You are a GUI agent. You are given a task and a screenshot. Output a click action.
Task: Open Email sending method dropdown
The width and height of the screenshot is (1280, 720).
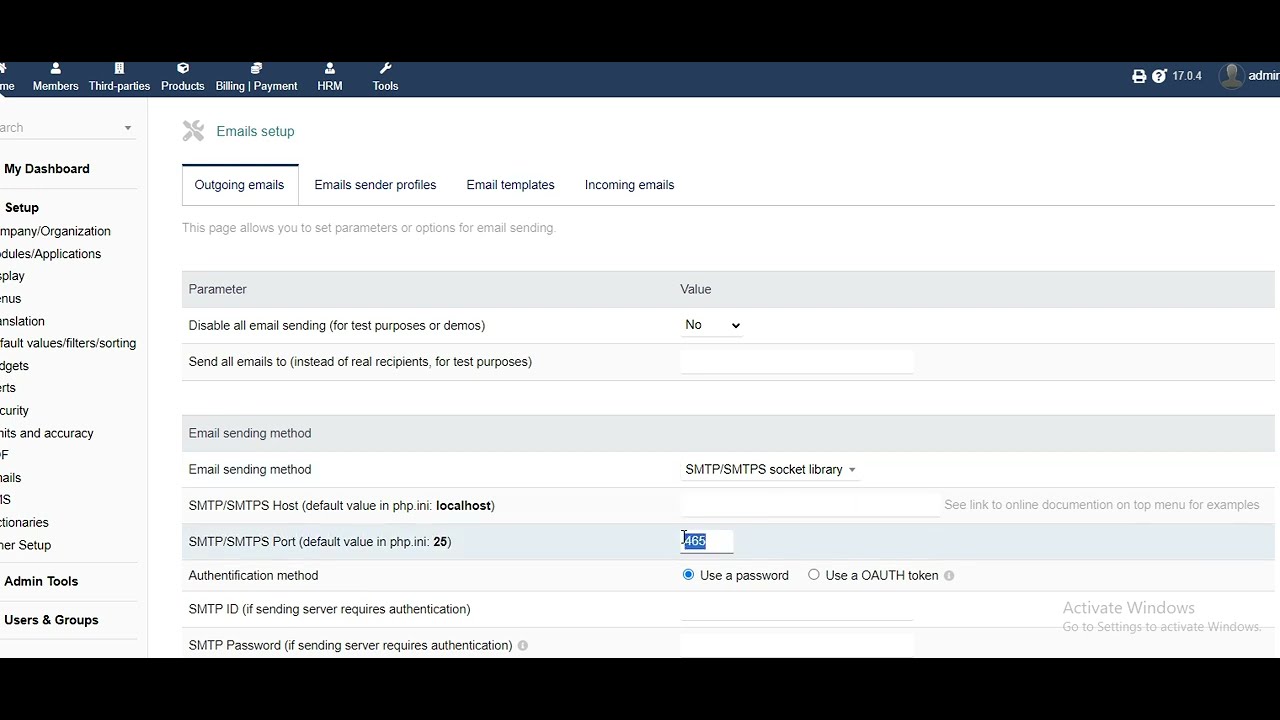coord(770,470)
